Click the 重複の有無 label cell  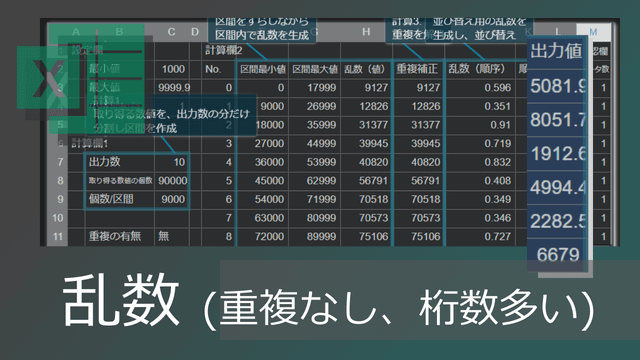click(x=120, y=236)
